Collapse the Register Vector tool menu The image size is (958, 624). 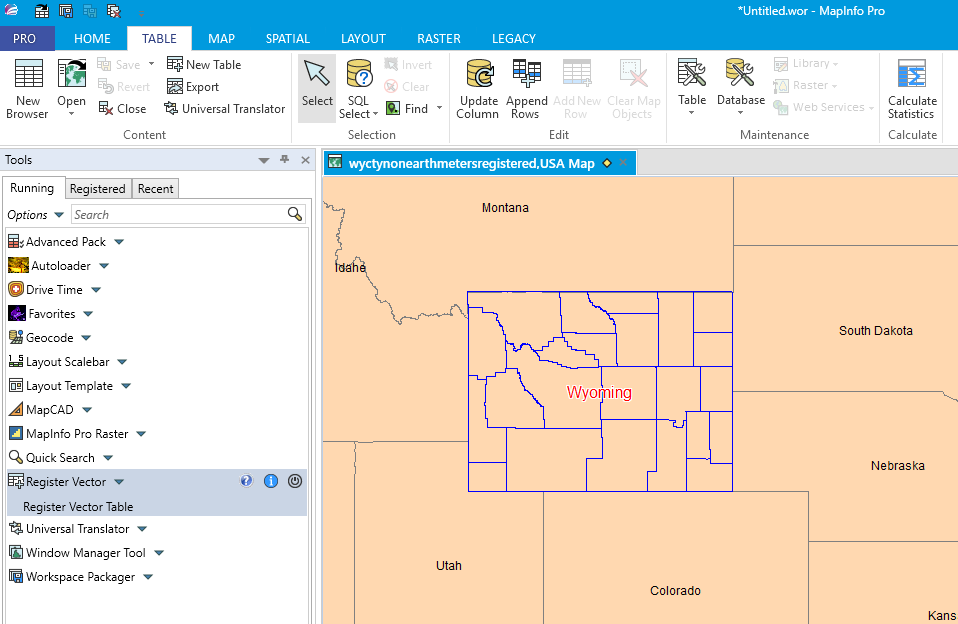(x=119, y=482)
